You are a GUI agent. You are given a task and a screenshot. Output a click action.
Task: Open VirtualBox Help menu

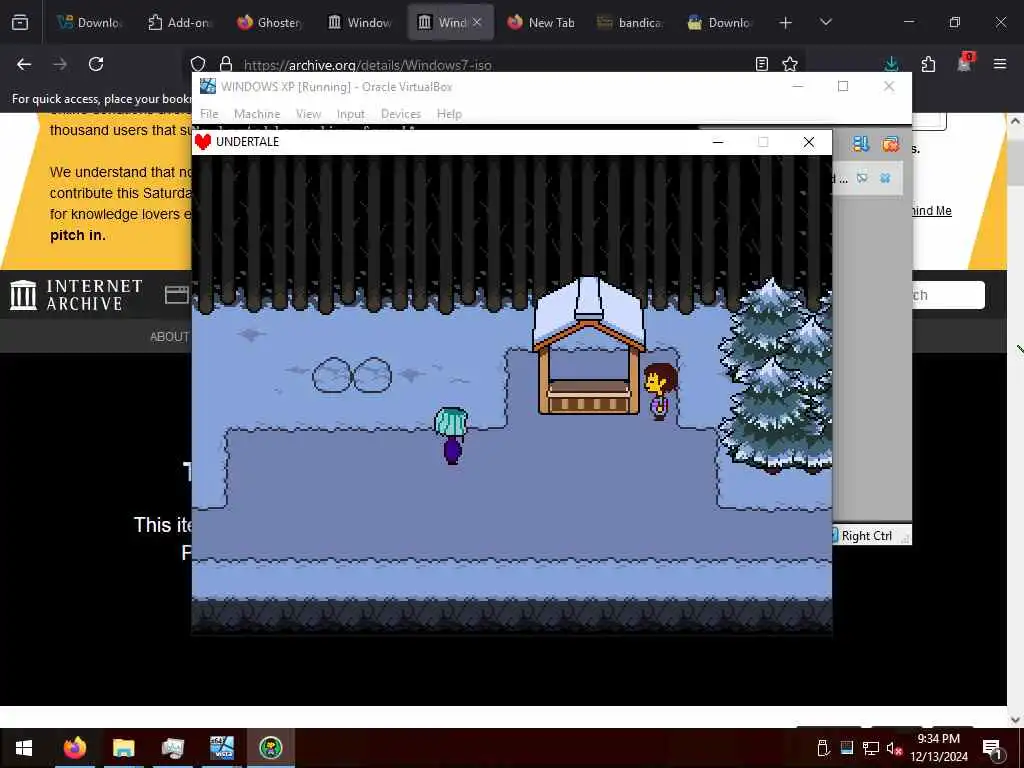(x=449, y=114)
